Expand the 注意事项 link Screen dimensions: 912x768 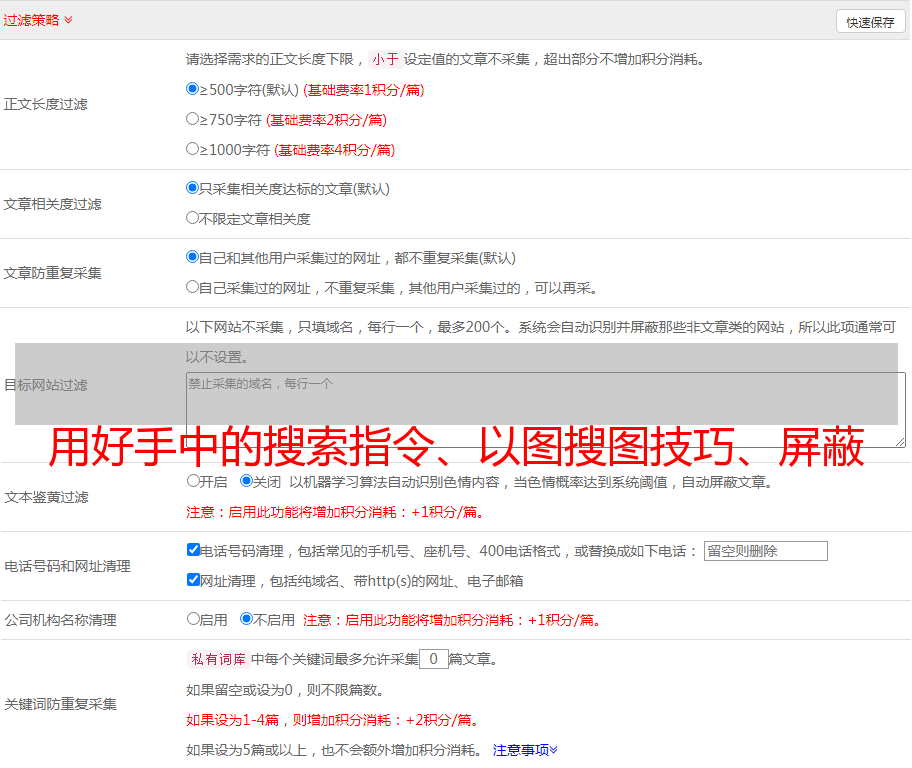pos(525,750)
